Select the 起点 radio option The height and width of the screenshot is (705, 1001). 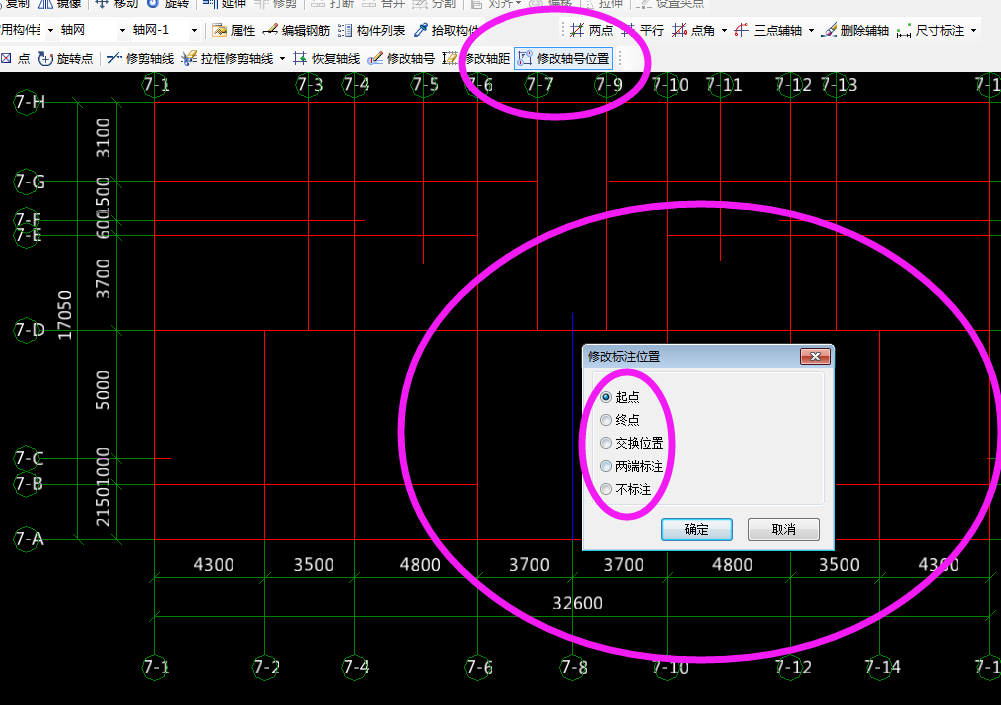click(x=620, y=397)
